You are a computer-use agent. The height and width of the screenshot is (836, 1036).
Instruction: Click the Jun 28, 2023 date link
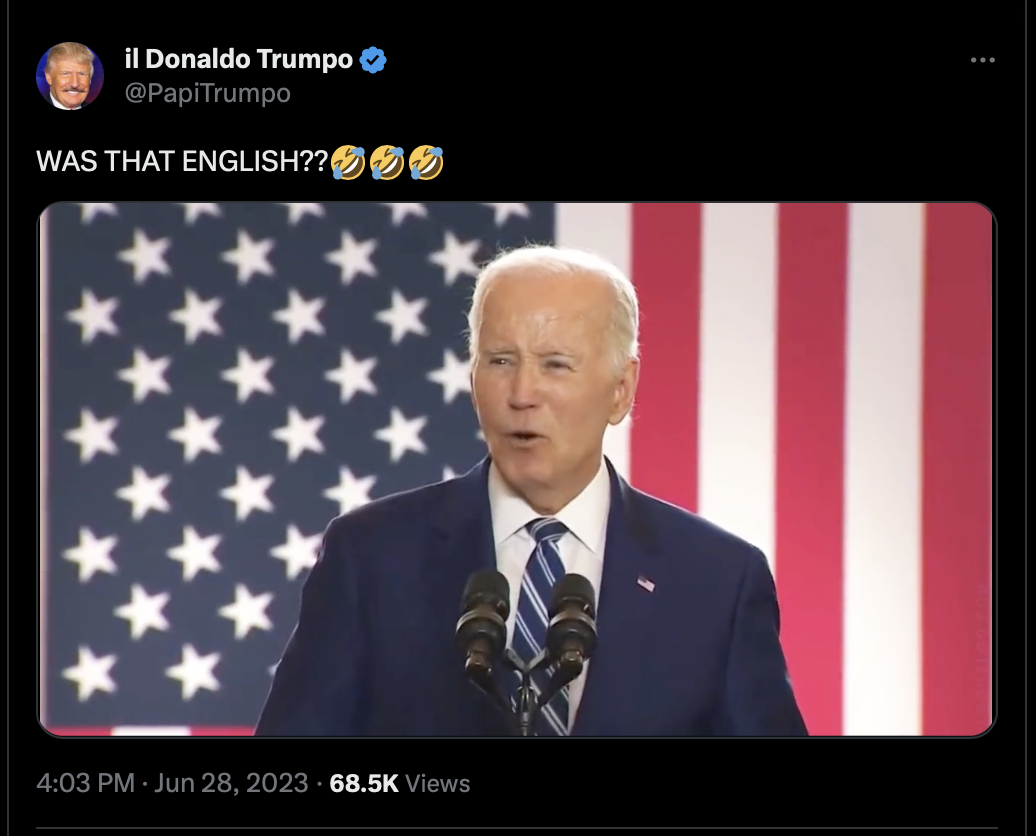pyautogui.click(x=231, y=783)
